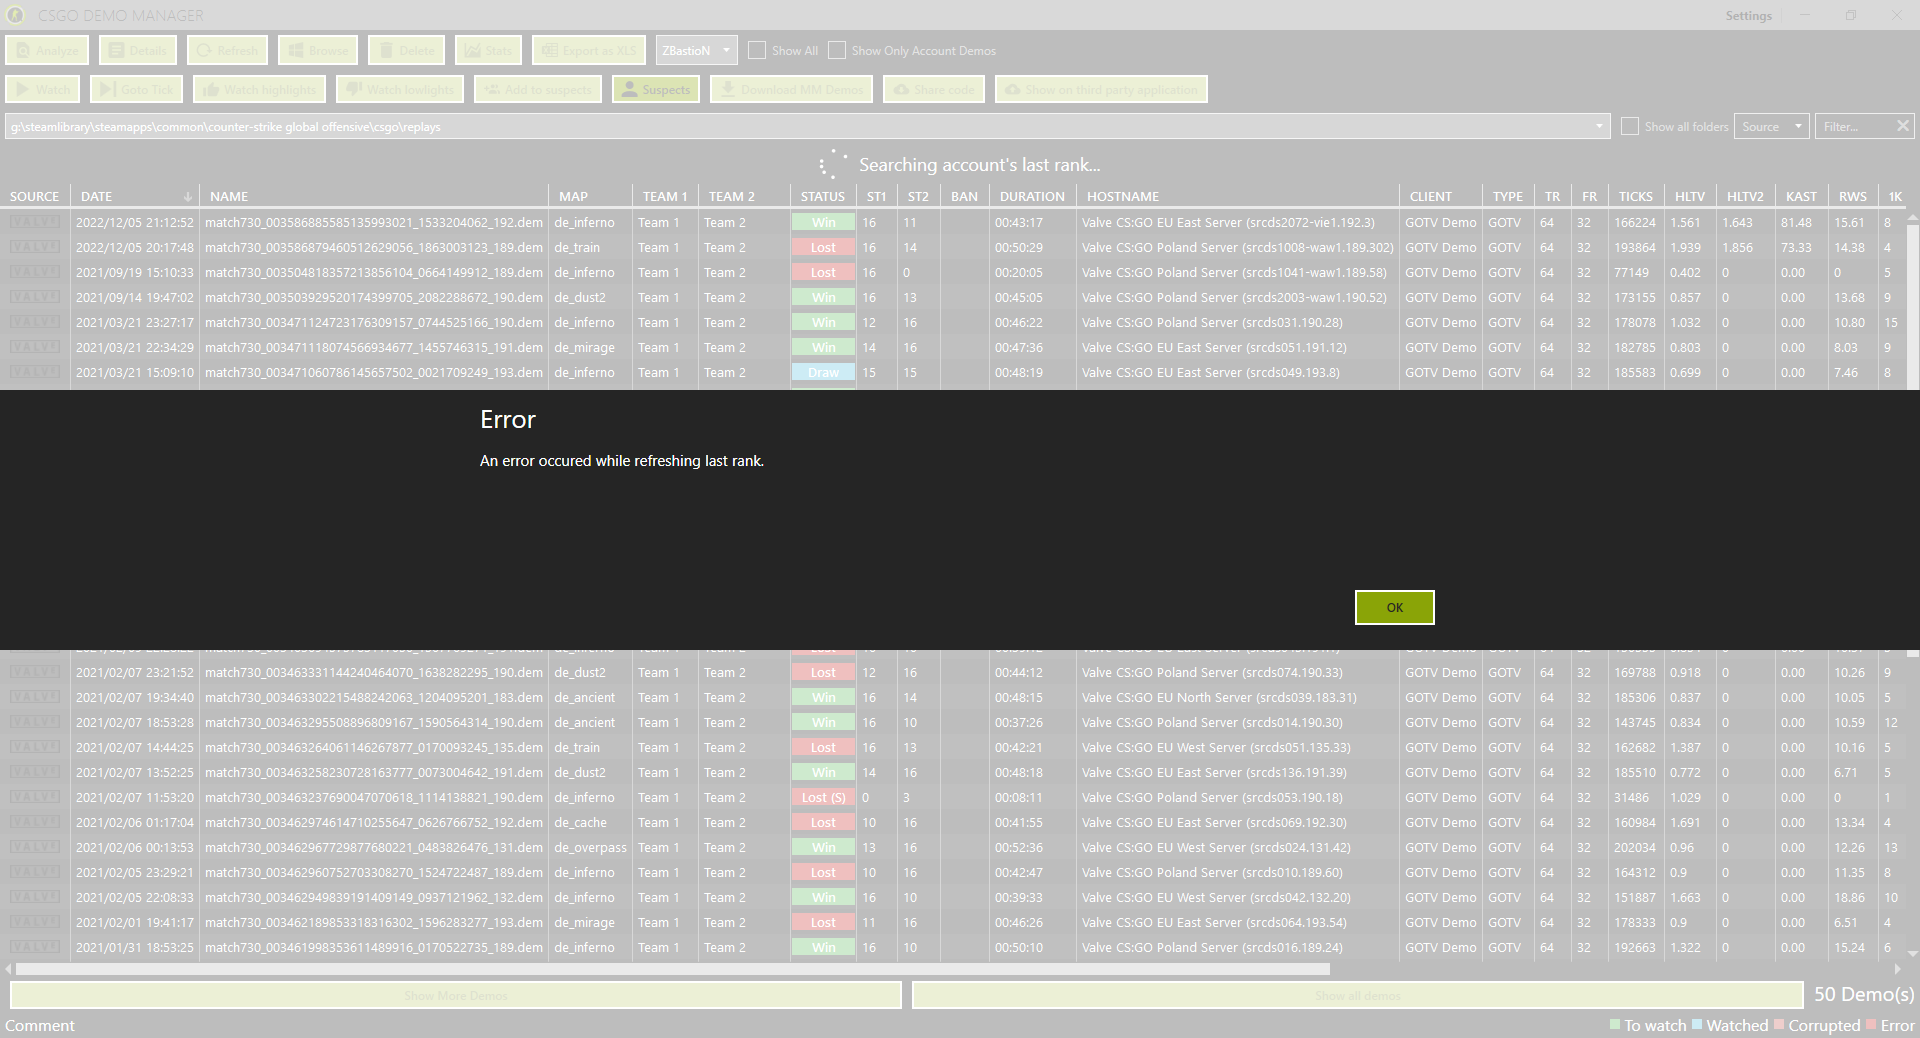The image size is (1920, 1038).
Task: Click Download MM Demos
Action: 791,89
